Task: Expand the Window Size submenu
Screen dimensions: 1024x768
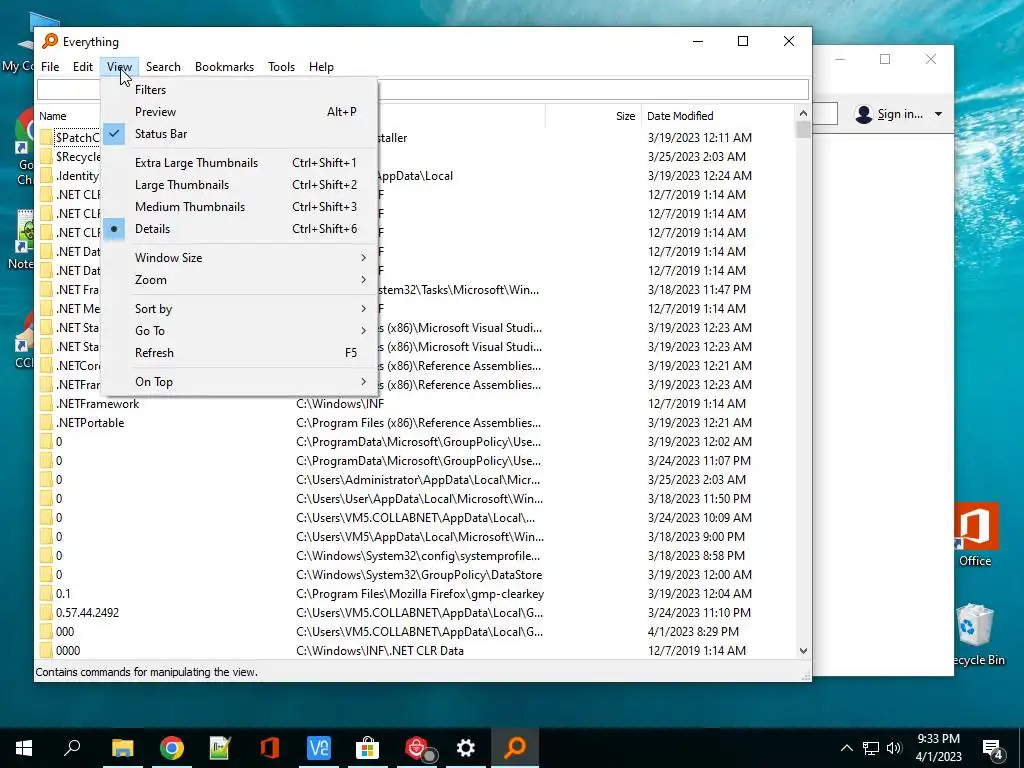Action: pos(239,258)
